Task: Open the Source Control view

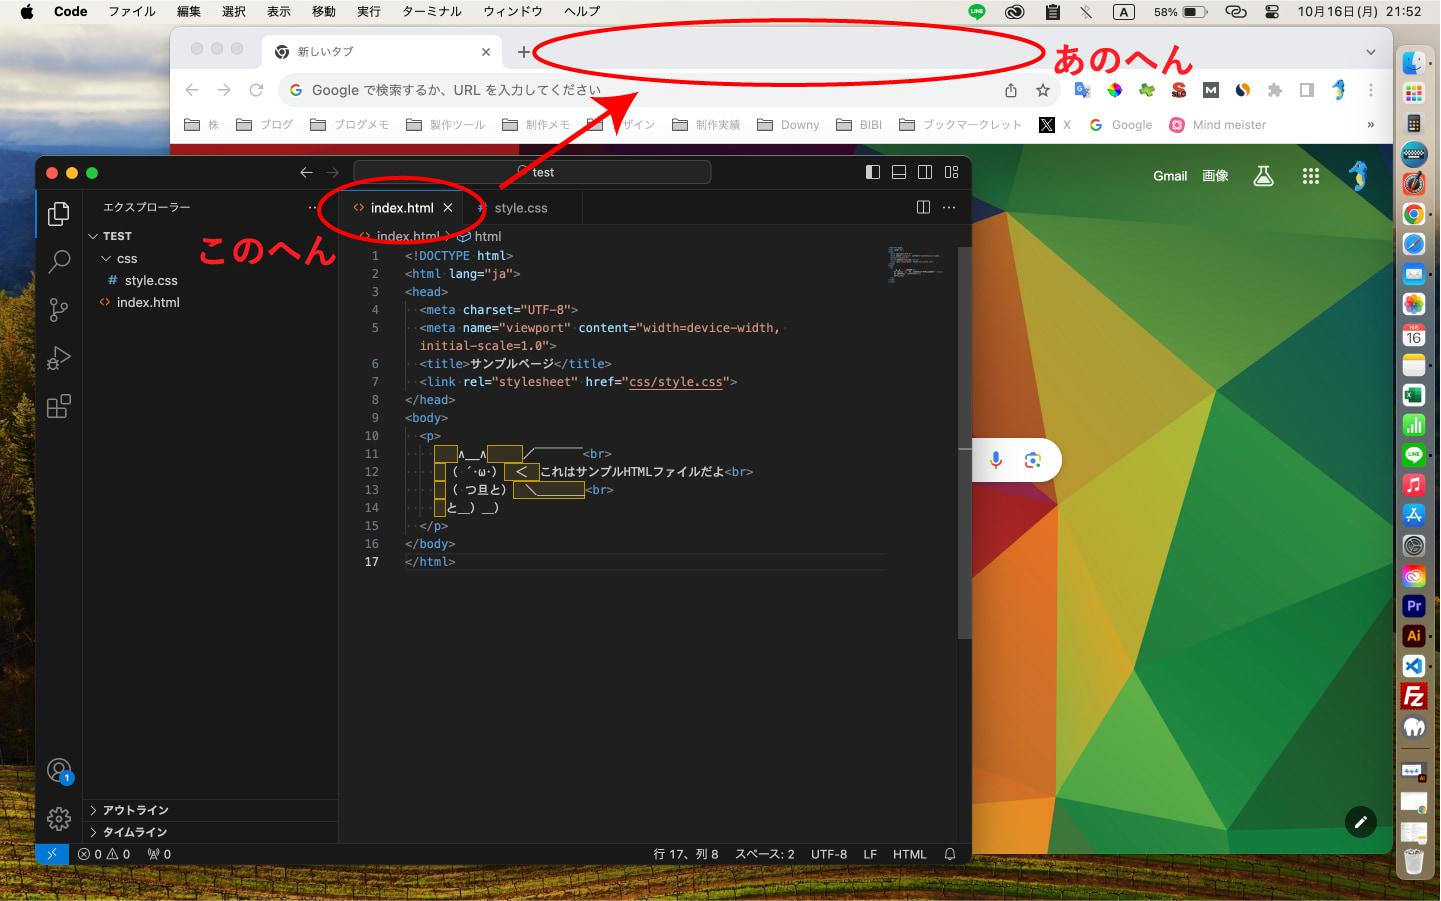Action: (x=59, y=310)
